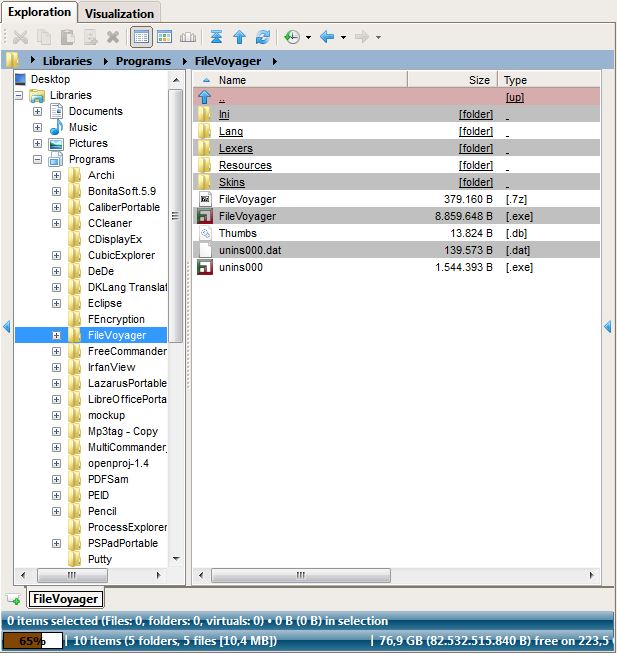Expand the FreeCommander tree node
Image resolution: width=617 pixels, height=654 pixels.
tap(56, 352)
